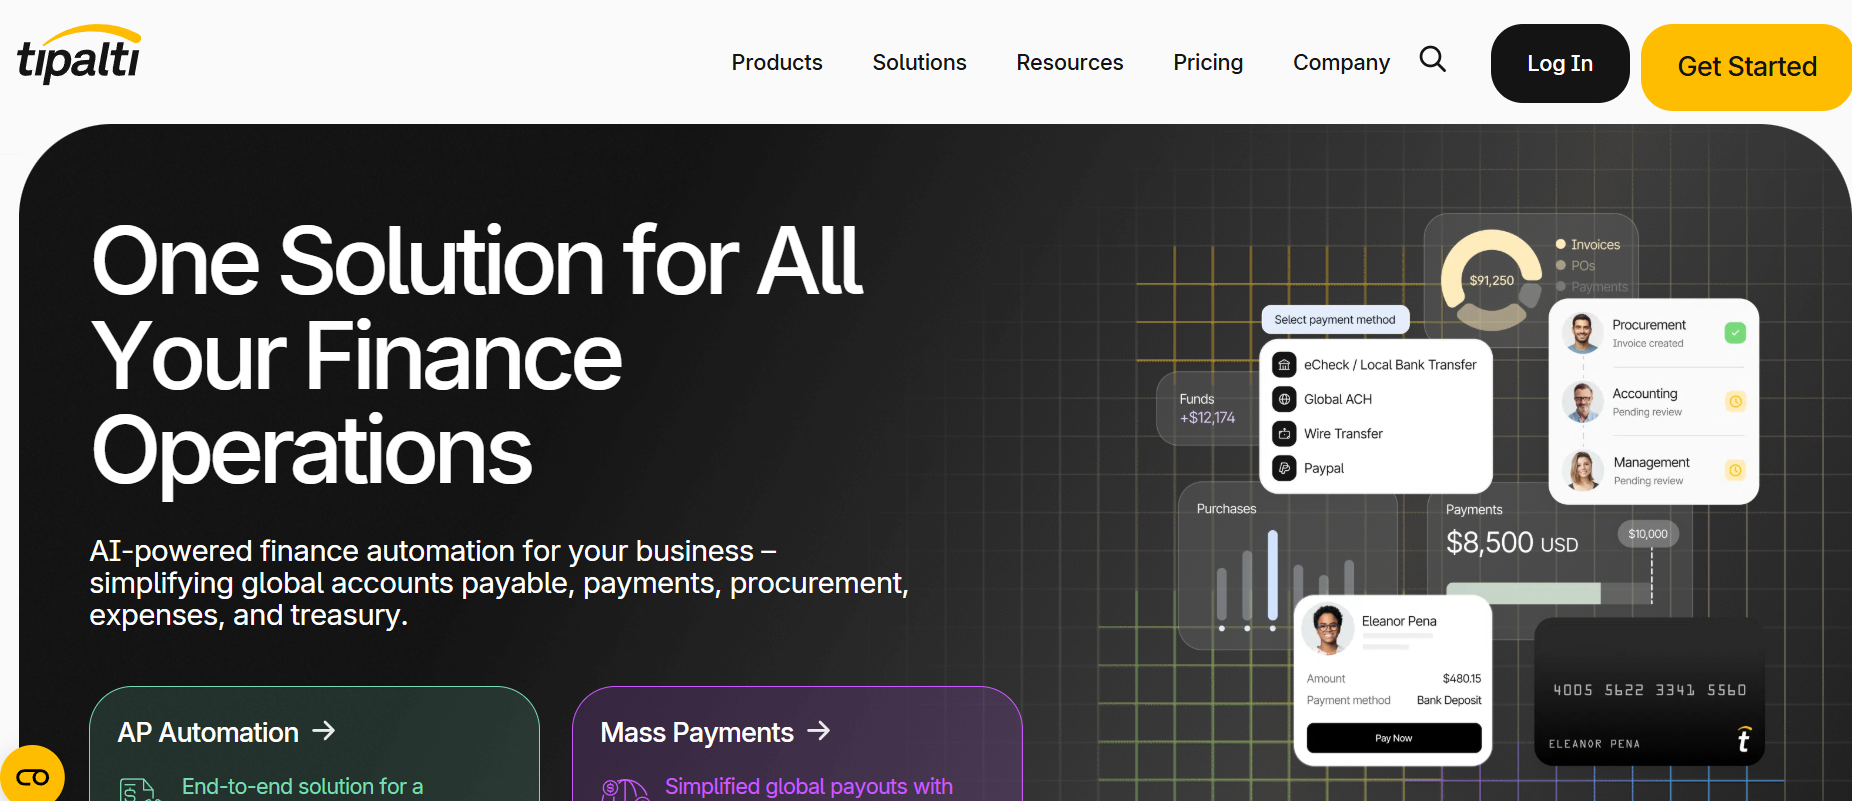Click the Payments legend dot

tap(1560, 286)
